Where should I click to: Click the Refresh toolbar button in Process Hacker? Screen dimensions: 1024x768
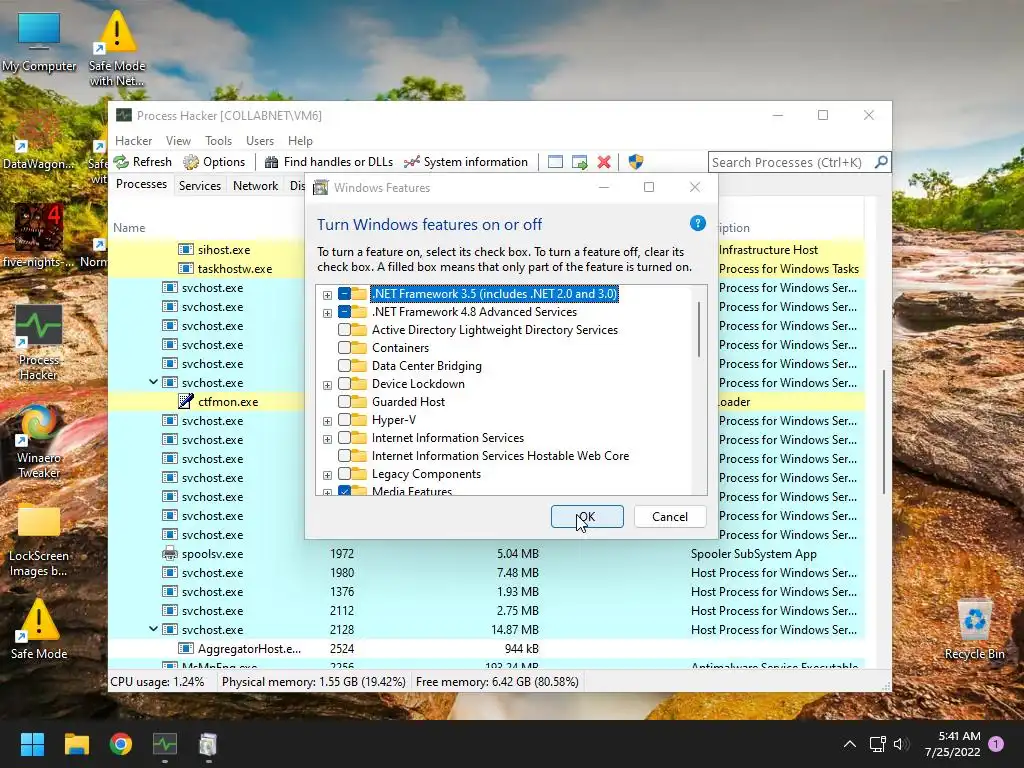143,162
